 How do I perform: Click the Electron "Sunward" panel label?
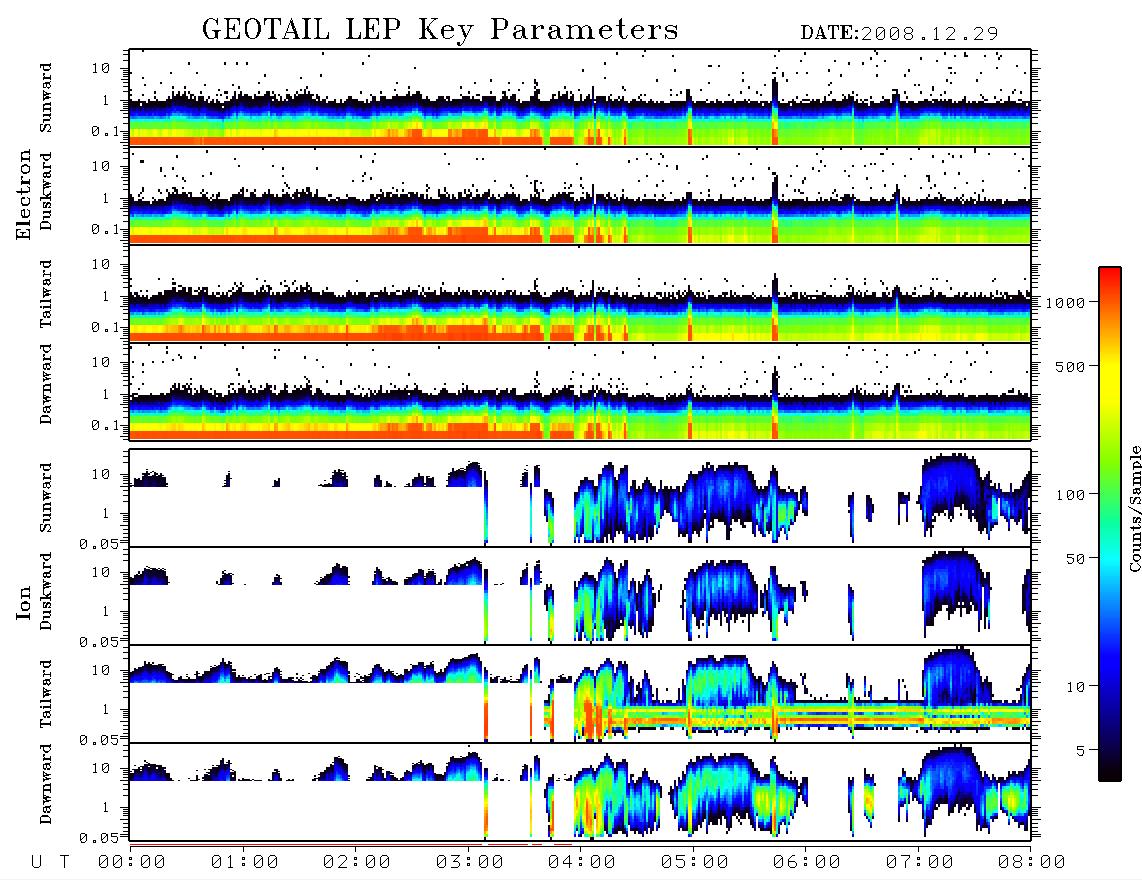click(46, 98)
